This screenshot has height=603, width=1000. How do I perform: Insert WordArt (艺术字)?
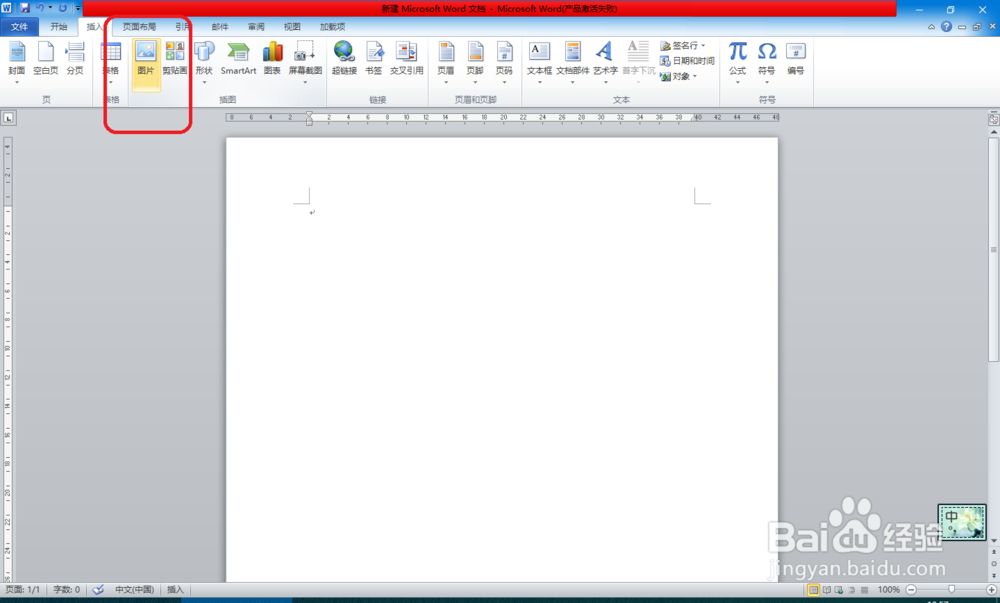(605, 61)
